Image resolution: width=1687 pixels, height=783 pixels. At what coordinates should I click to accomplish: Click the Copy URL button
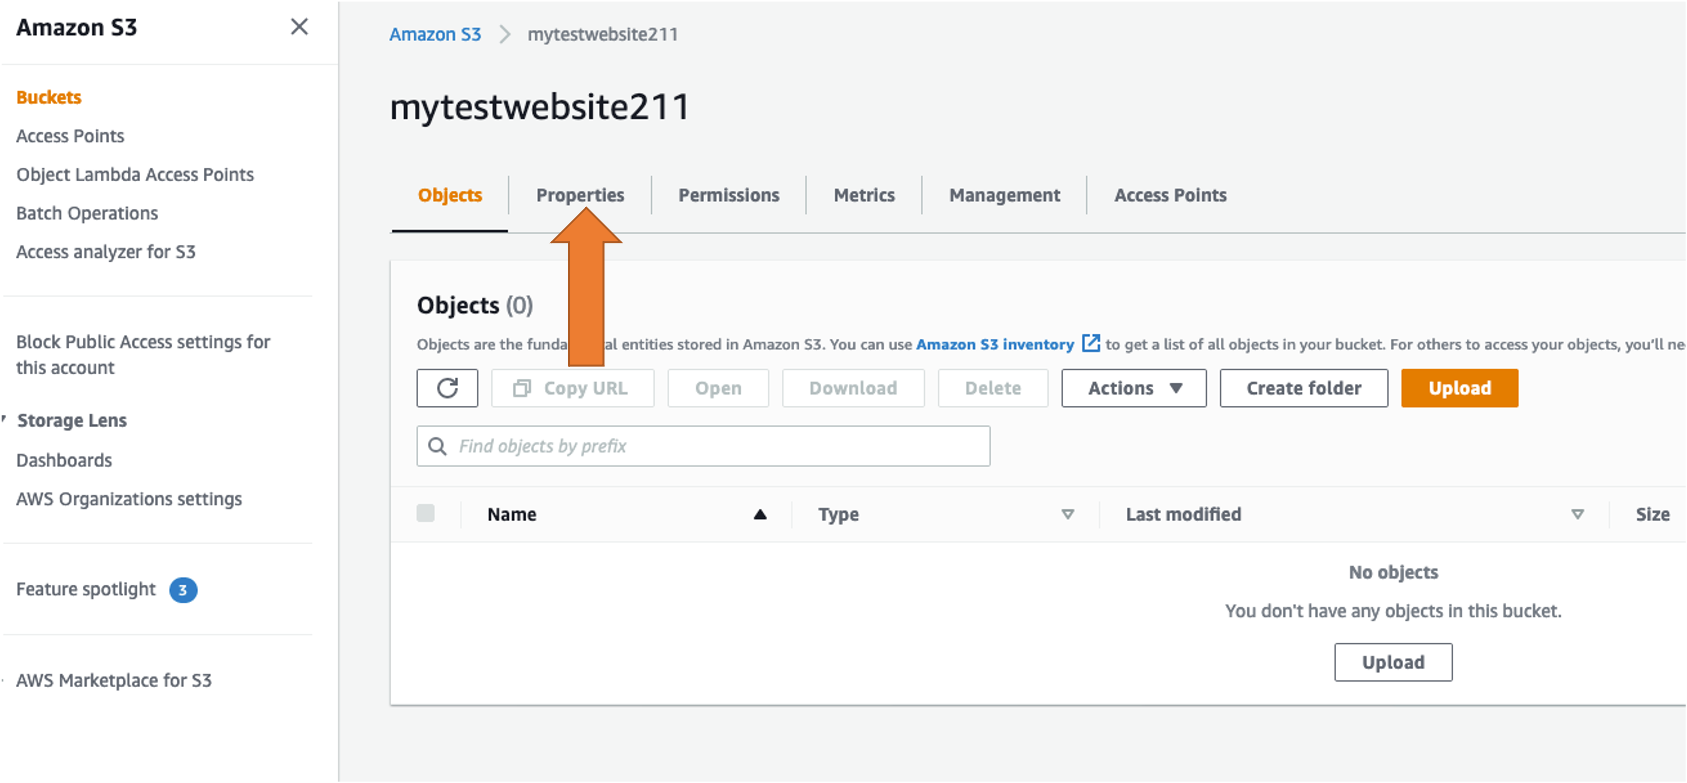[573, 388]
